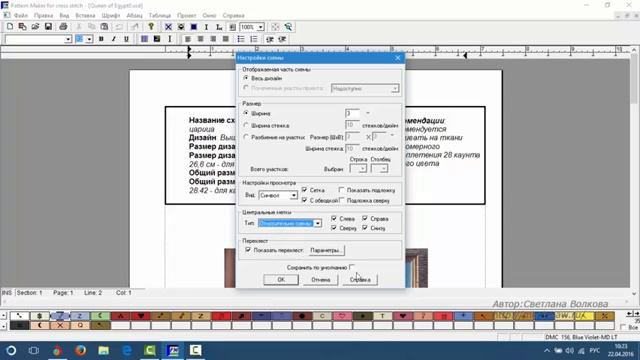Screen dimensions: 640x360
Task: Click the Отмена button
Action: click(320, 280)
